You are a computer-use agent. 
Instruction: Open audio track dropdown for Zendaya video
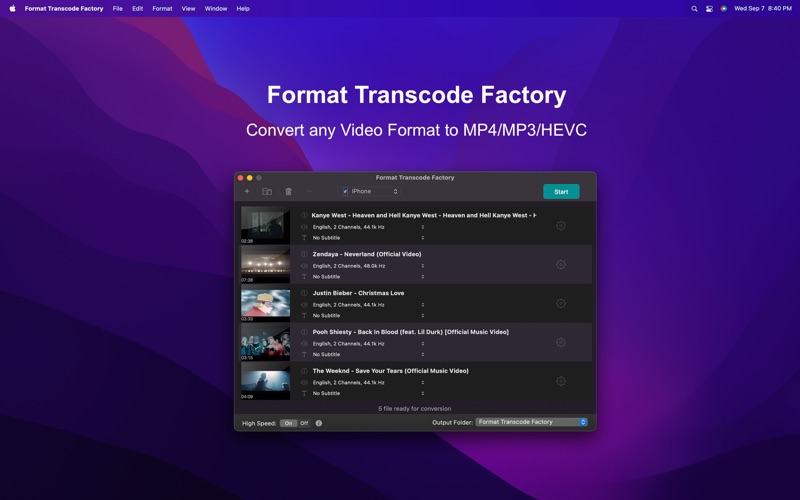(x=368, y=266)
